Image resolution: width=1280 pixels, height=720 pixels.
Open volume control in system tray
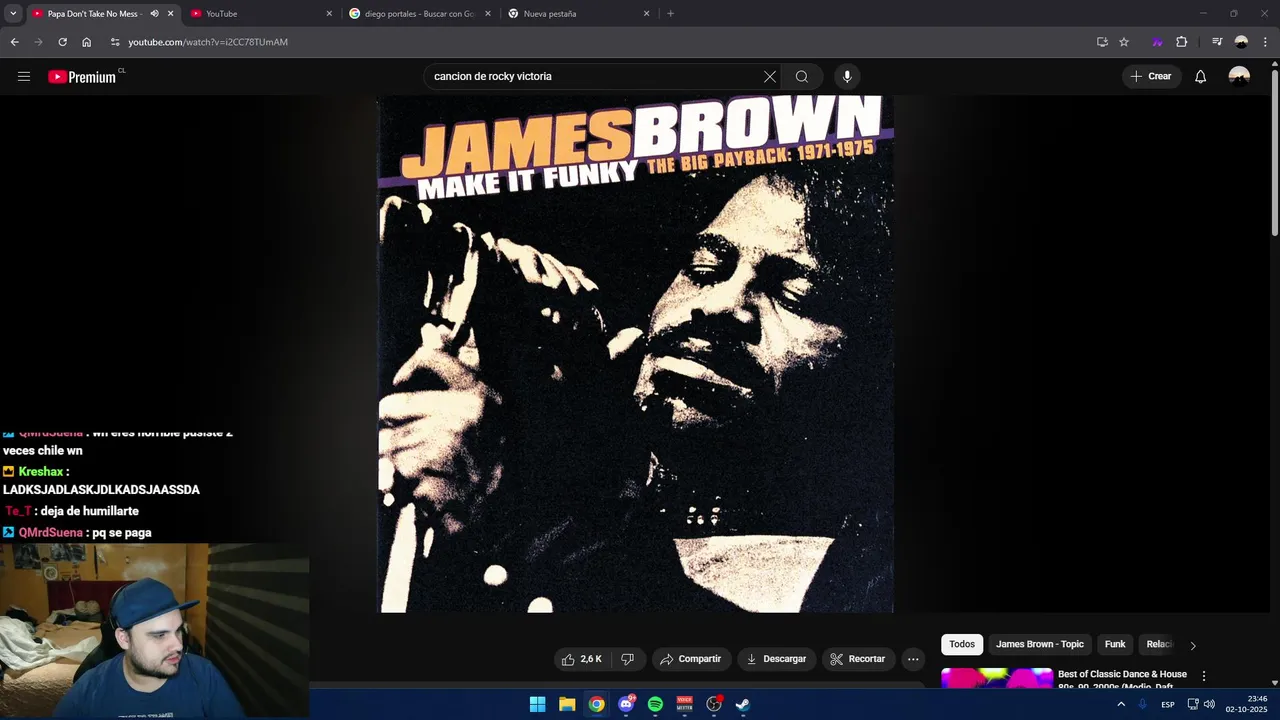point(1209,704)
